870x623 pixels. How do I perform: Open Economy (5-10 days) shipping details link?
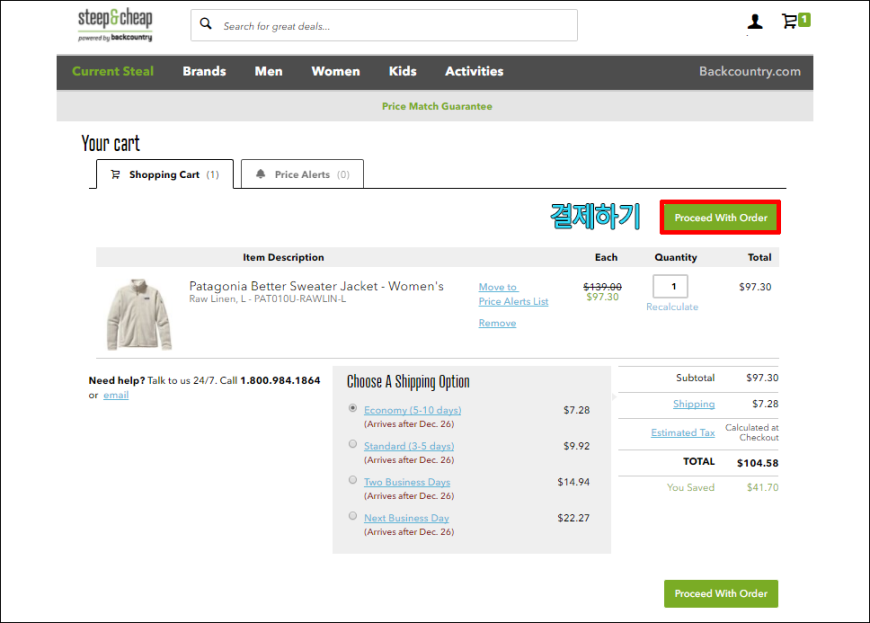[x=412, y=410]
